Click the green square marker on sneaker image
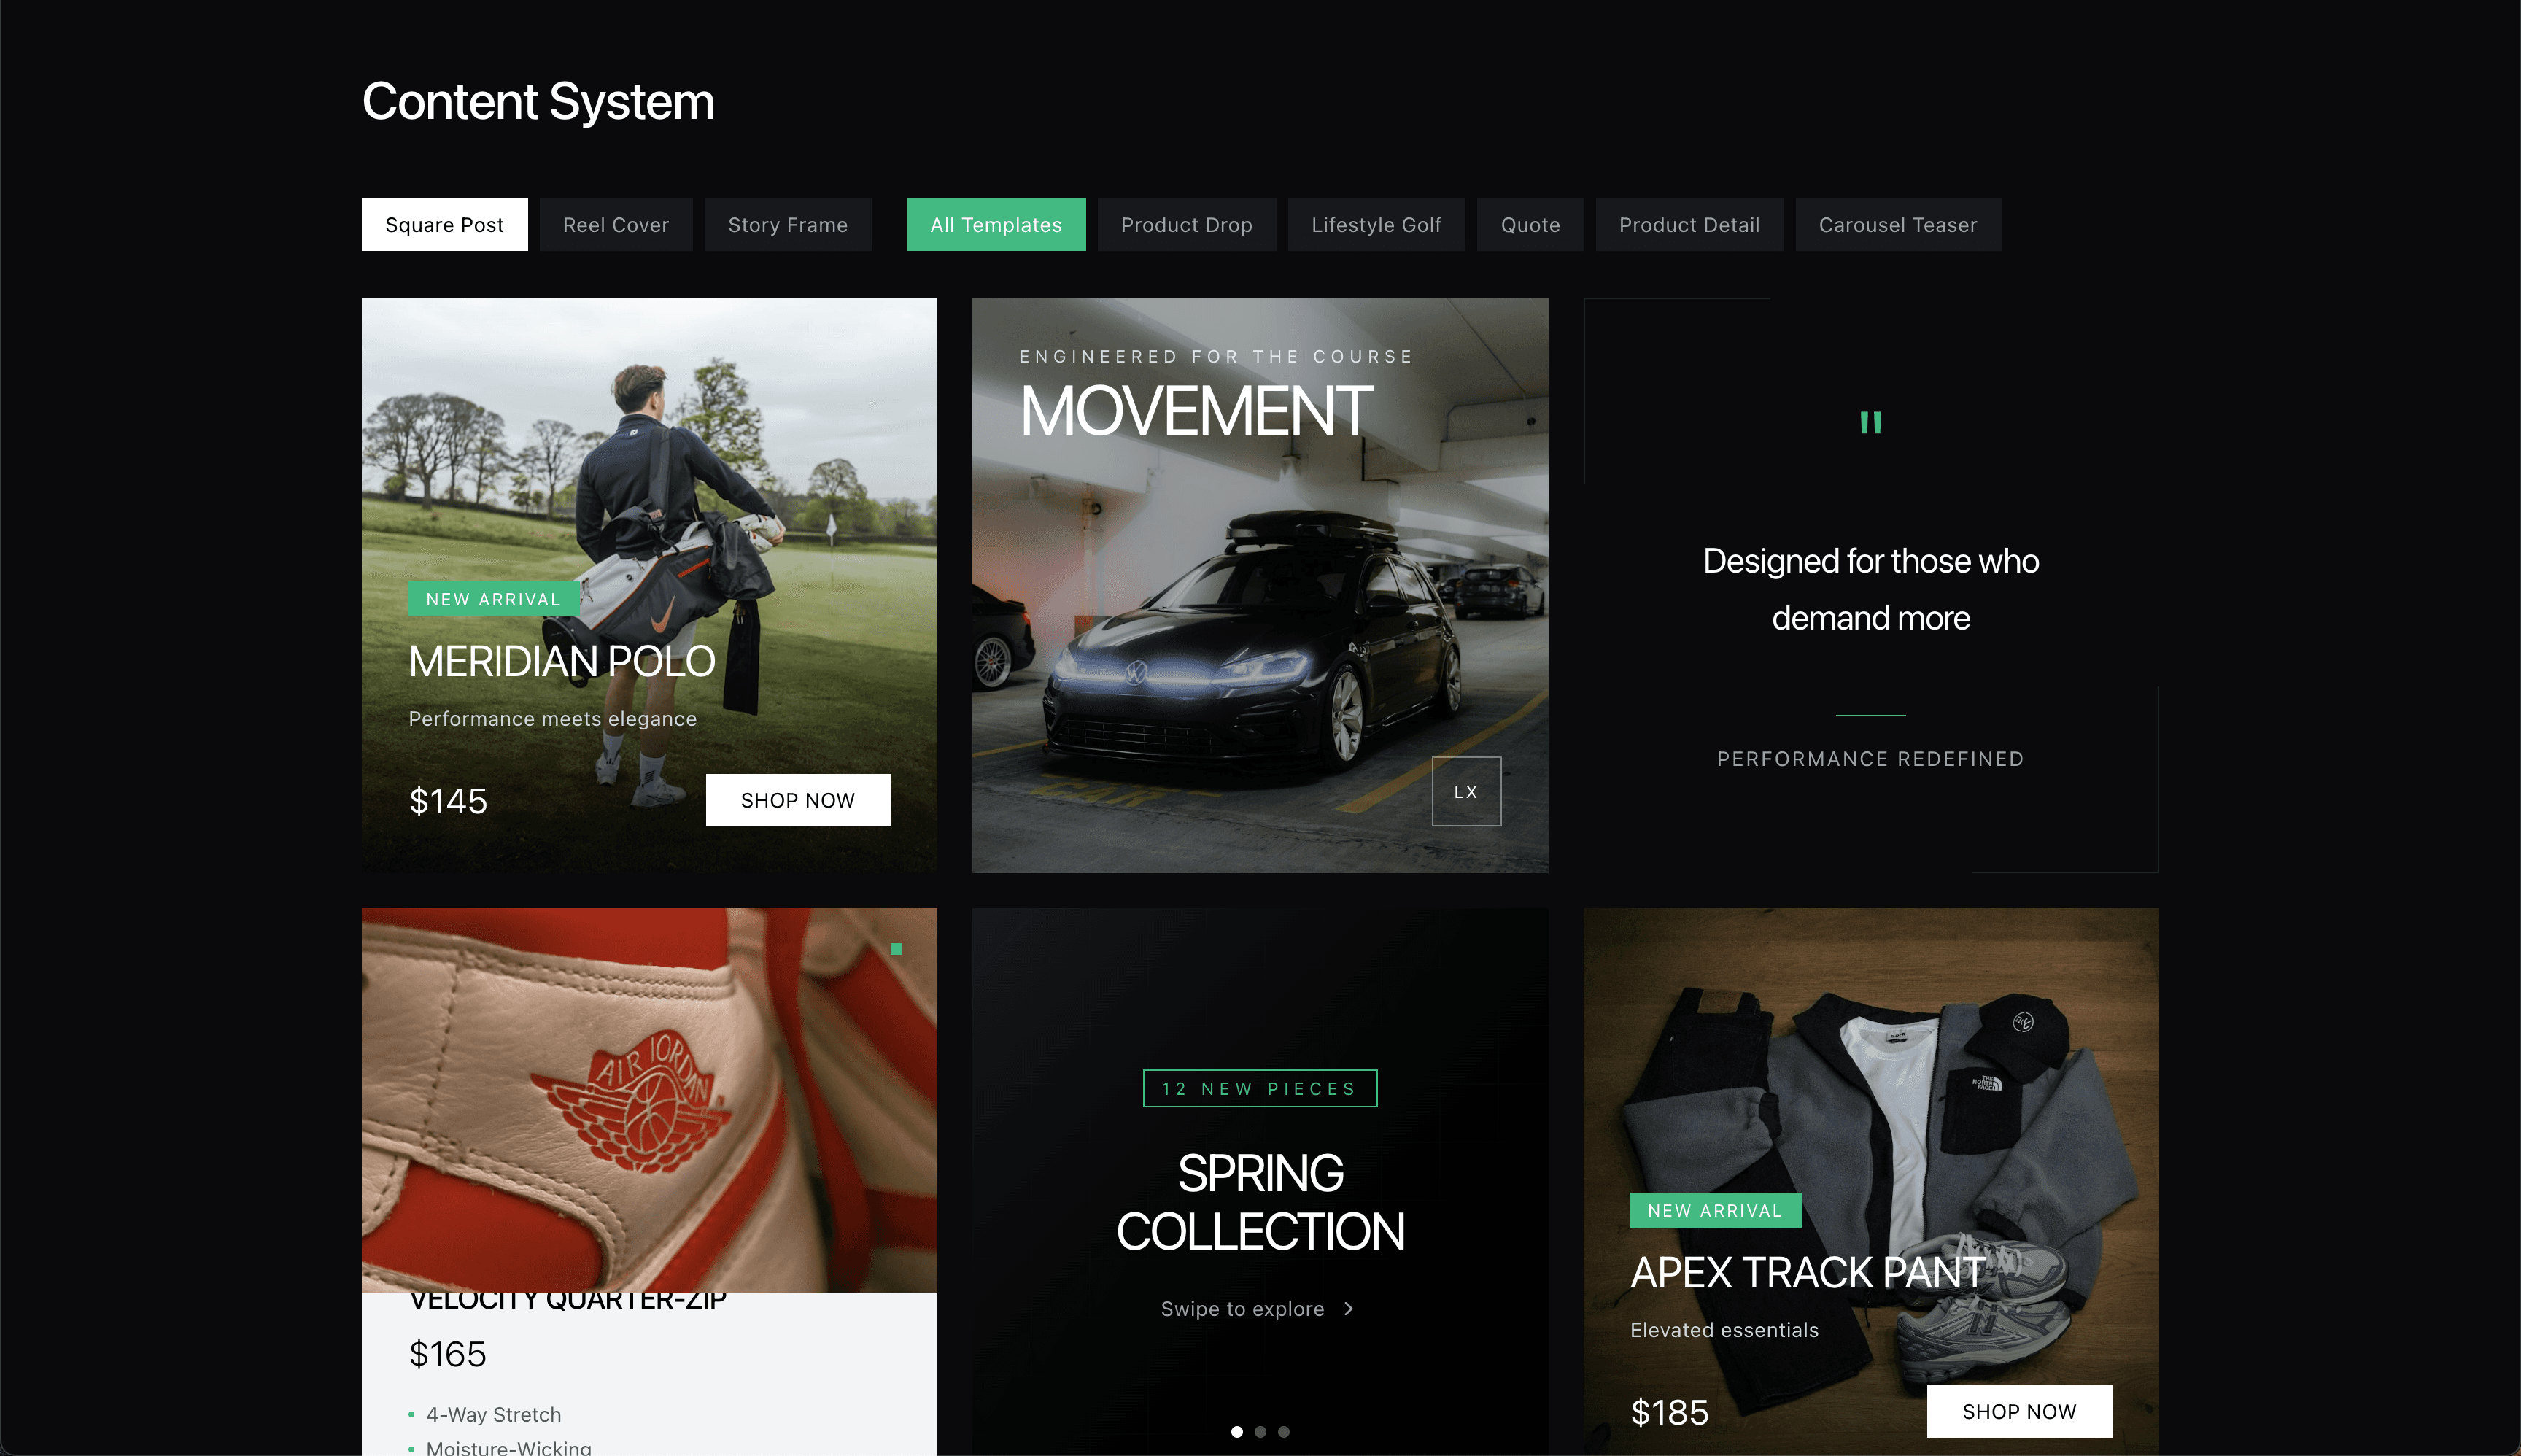Image resolution: width=2521 pixels, height=1456 pixels. [896, 949]
